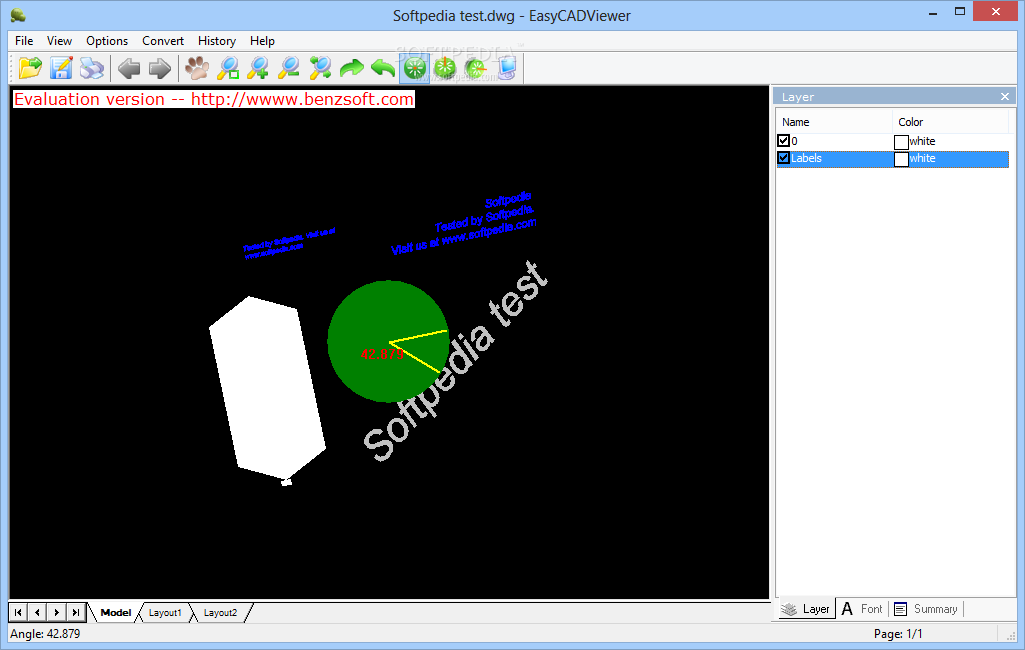Toggle the highlighted green measure circle tool
Screen dimensions: 1025x650
tap(414, 68)
